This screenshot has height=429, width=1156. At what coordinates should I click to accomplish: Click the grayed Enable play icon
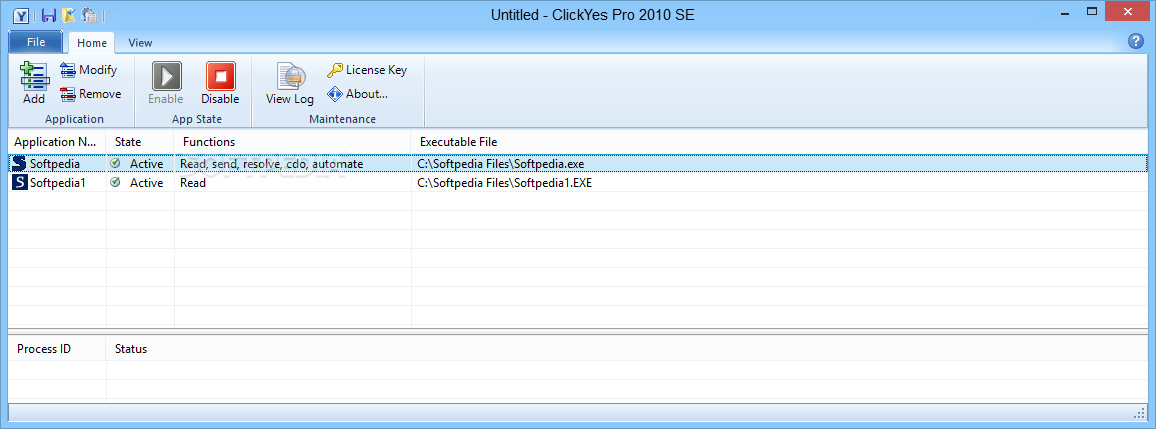166,76
